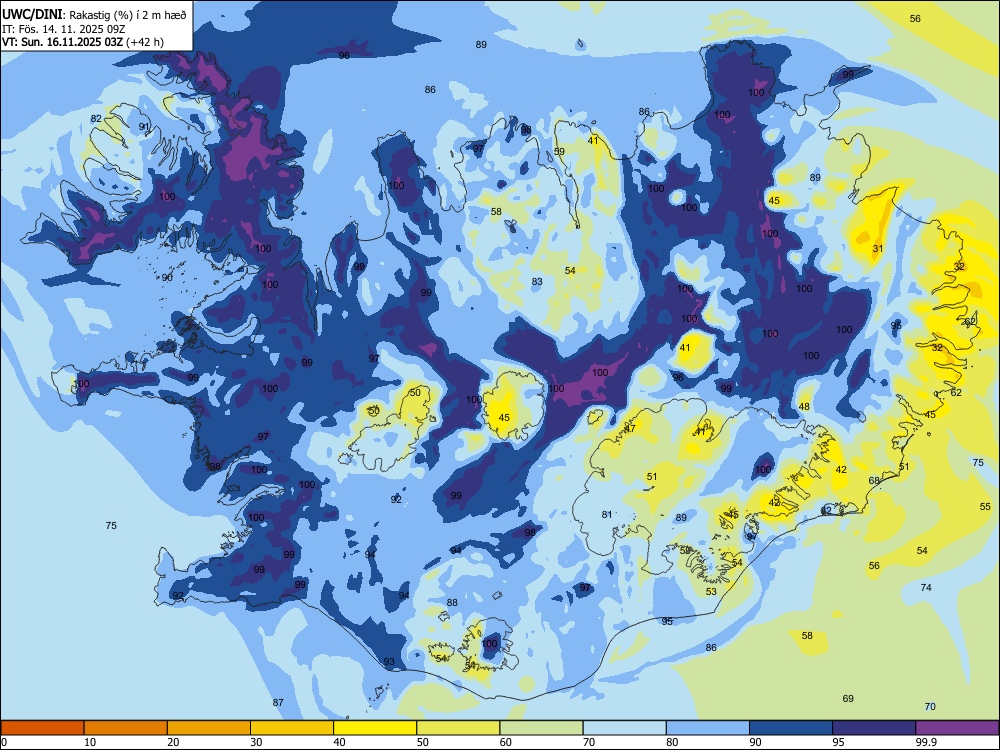Click the map humidity value '83'
The height and width of the screenshot is (750, 1000).
pos(538,281)
